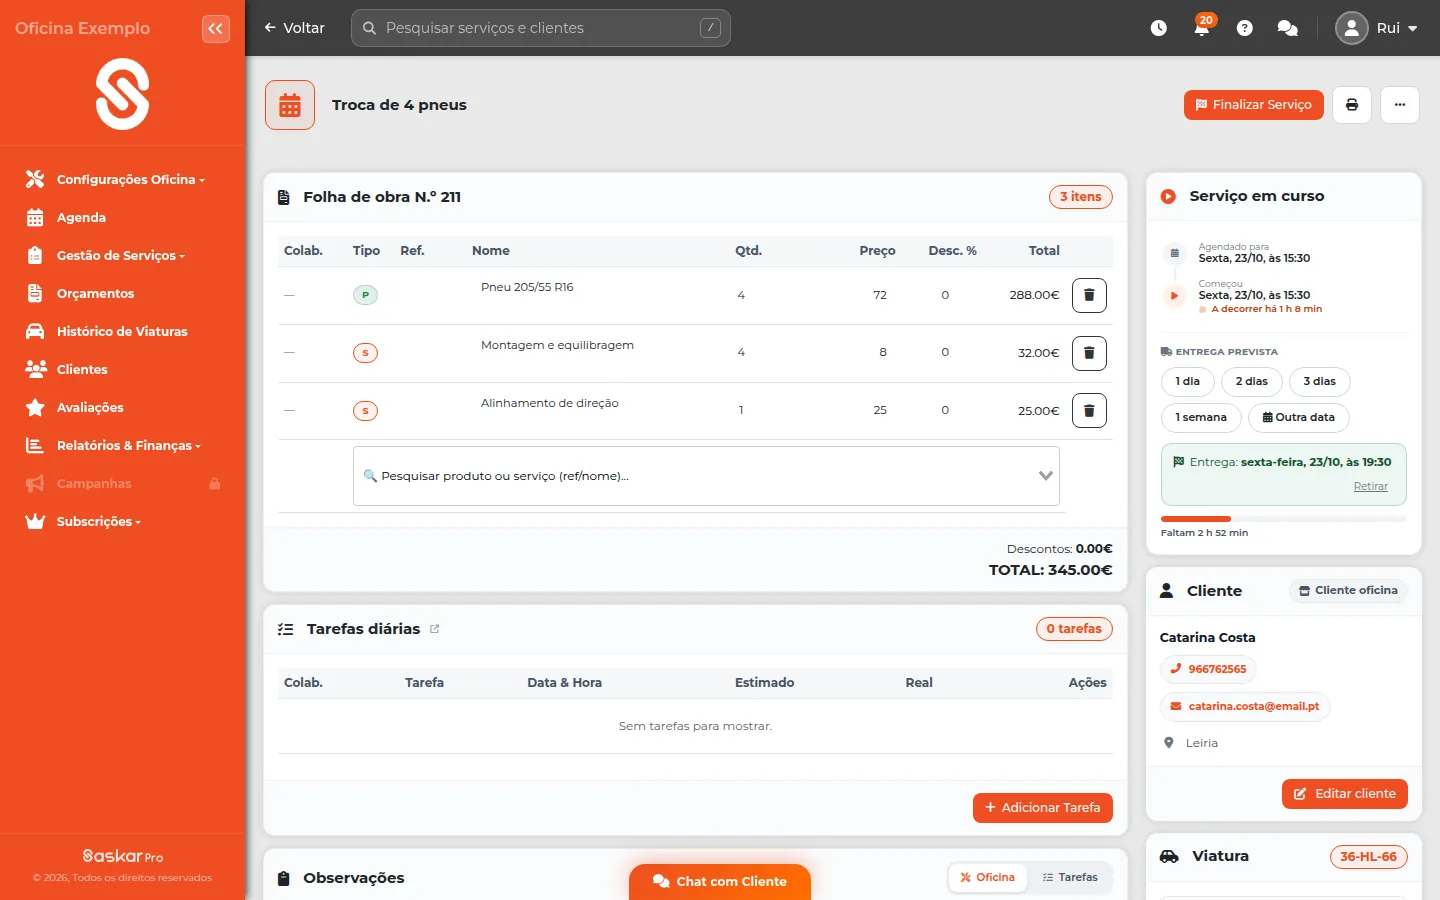This screenshot has width=1440, height=900.
Task: Click Adicionar Tarefa button
Action: (1043, 808)
